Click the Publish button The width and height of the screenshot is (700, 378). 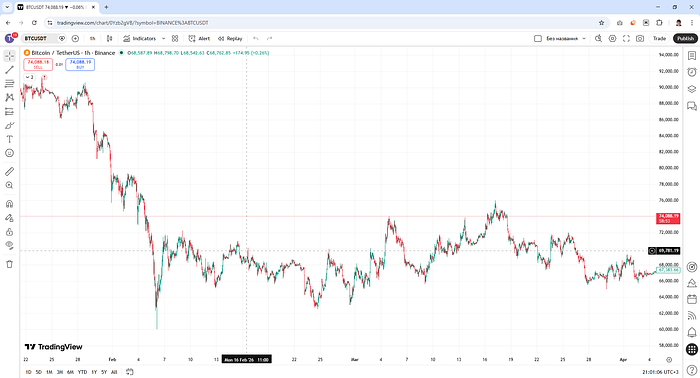pos(685,38)
